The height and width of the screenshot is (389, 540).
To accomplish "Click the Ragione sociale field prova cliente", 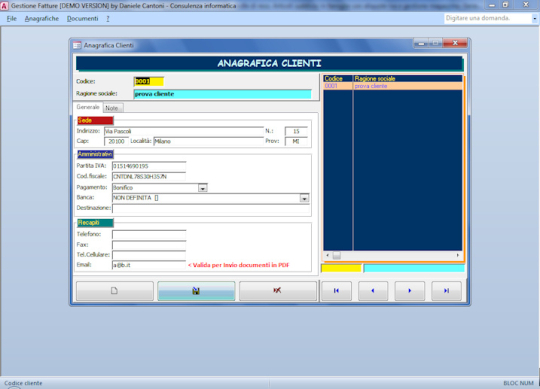I will pos(222,94).
